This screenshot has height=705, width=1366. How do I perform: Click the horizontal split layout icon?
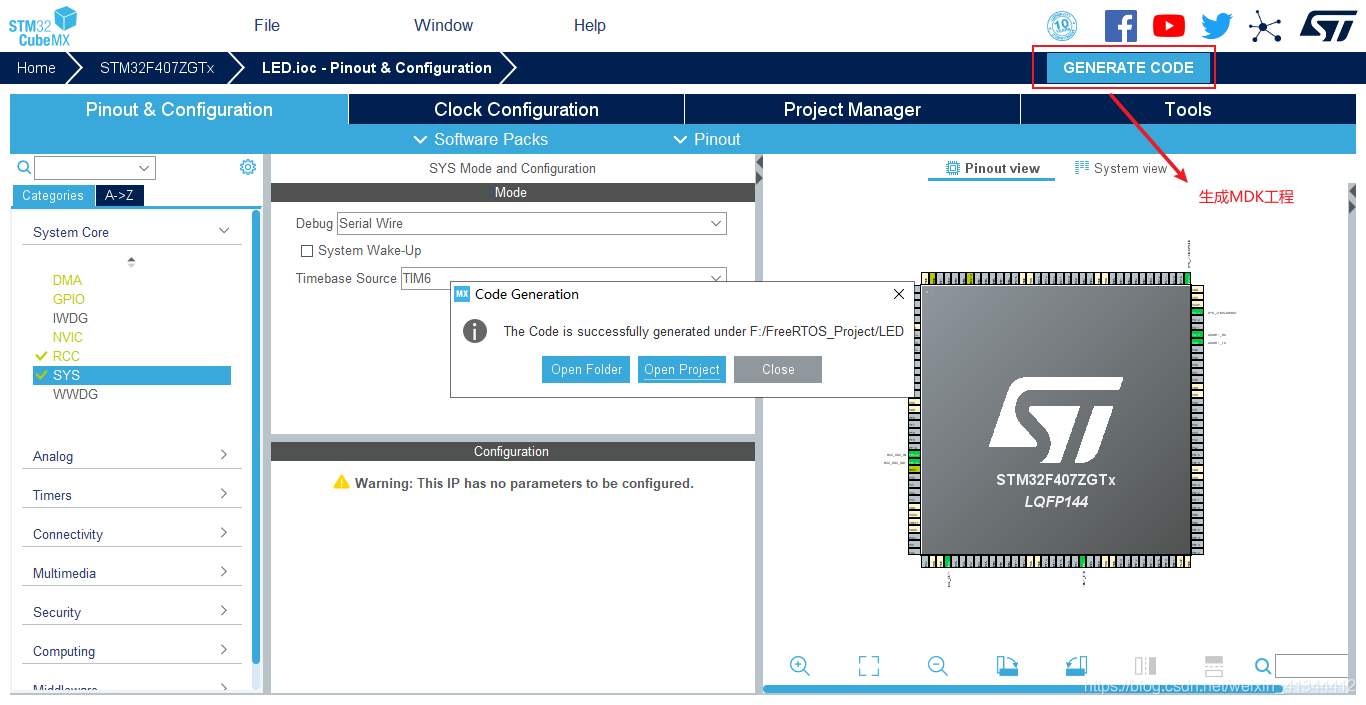point(1214,666)
